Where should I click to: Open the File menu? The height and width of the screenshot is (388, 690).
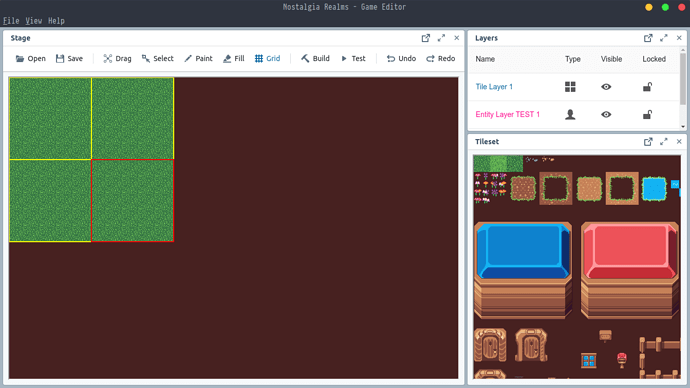coord(11,21)
